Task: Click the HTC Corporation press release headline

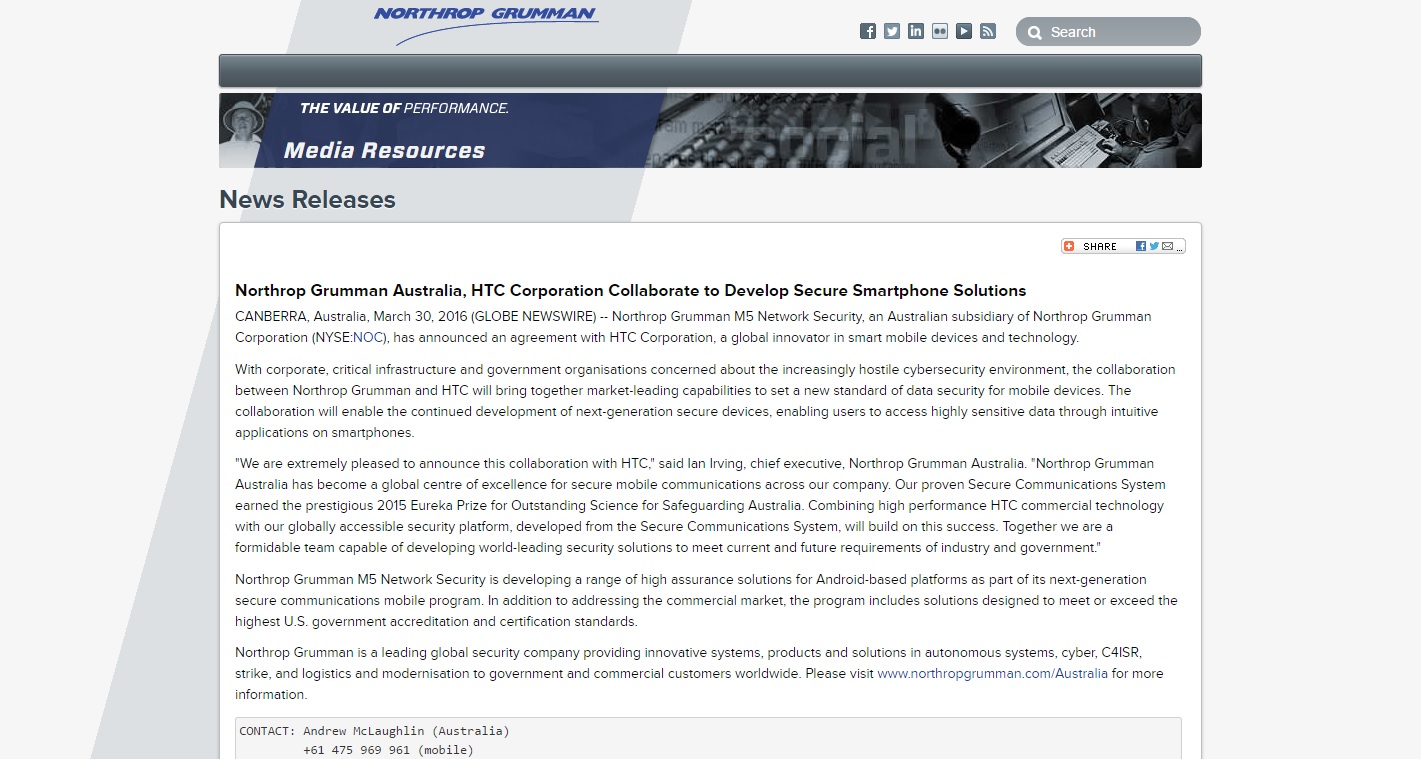Action: [630, 290]
